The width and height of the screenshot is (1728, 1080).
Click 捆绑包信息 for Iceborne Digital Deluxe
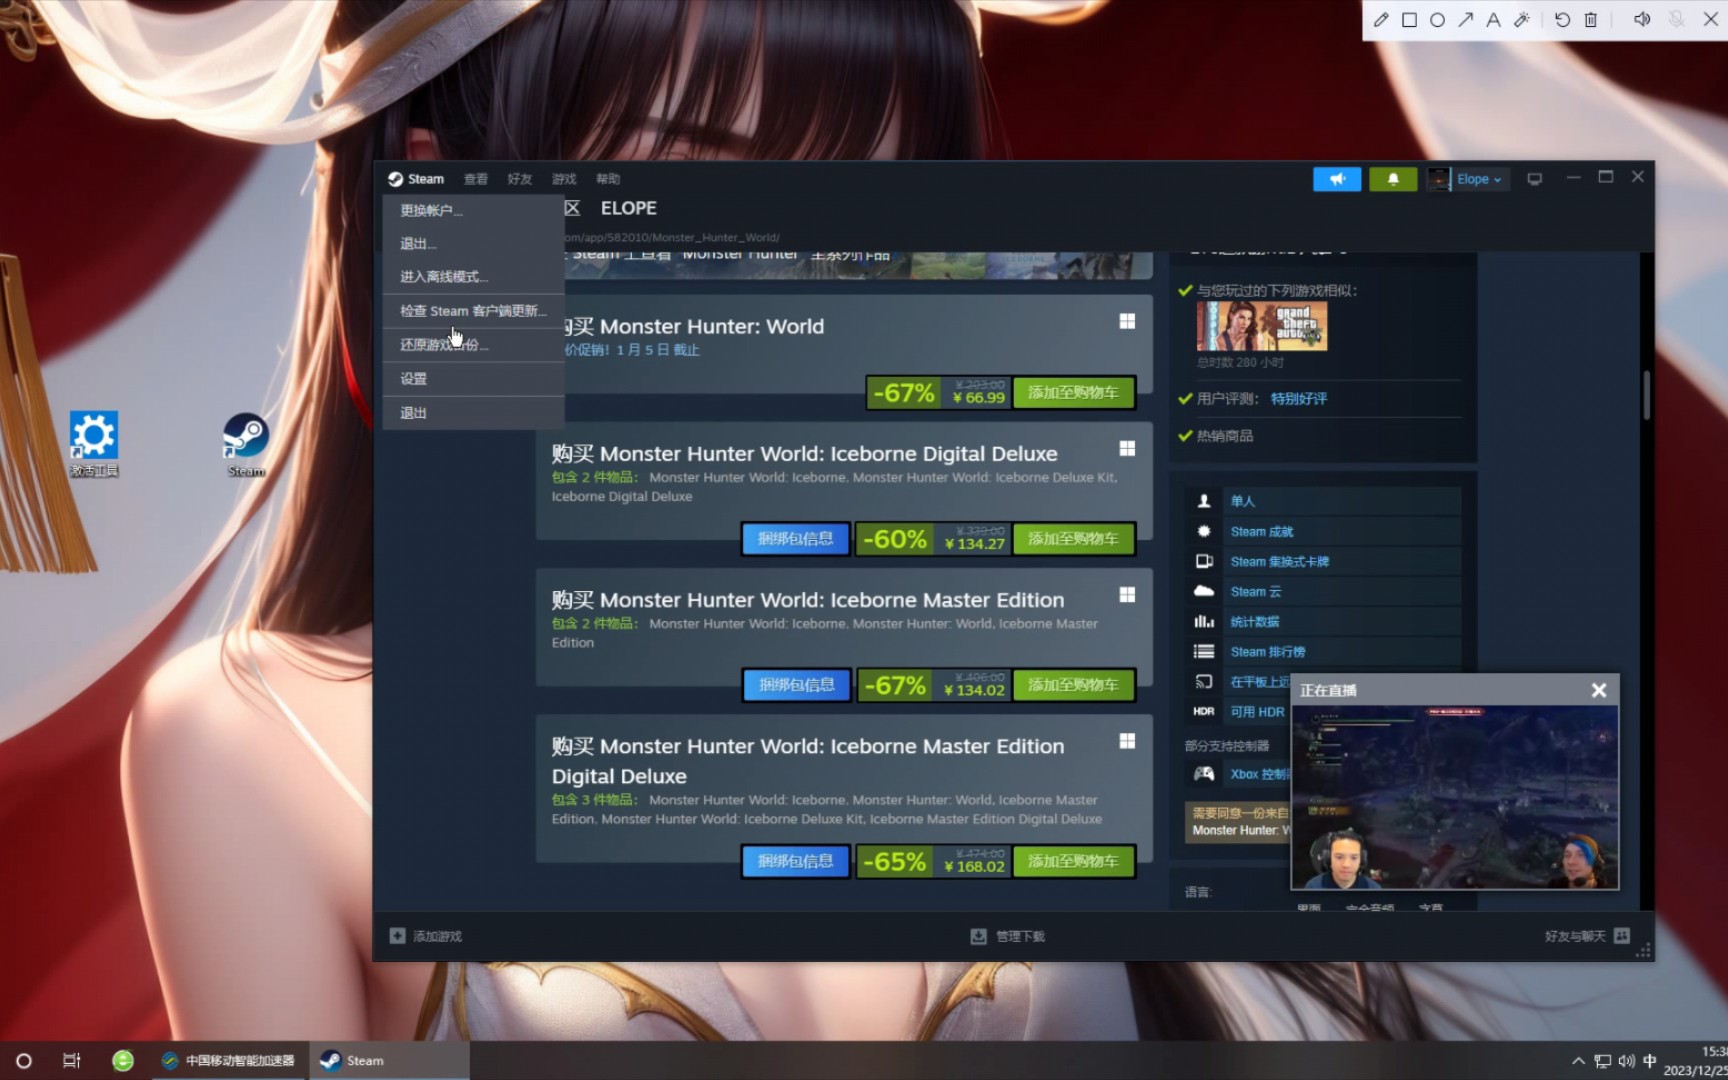[795, 538]
